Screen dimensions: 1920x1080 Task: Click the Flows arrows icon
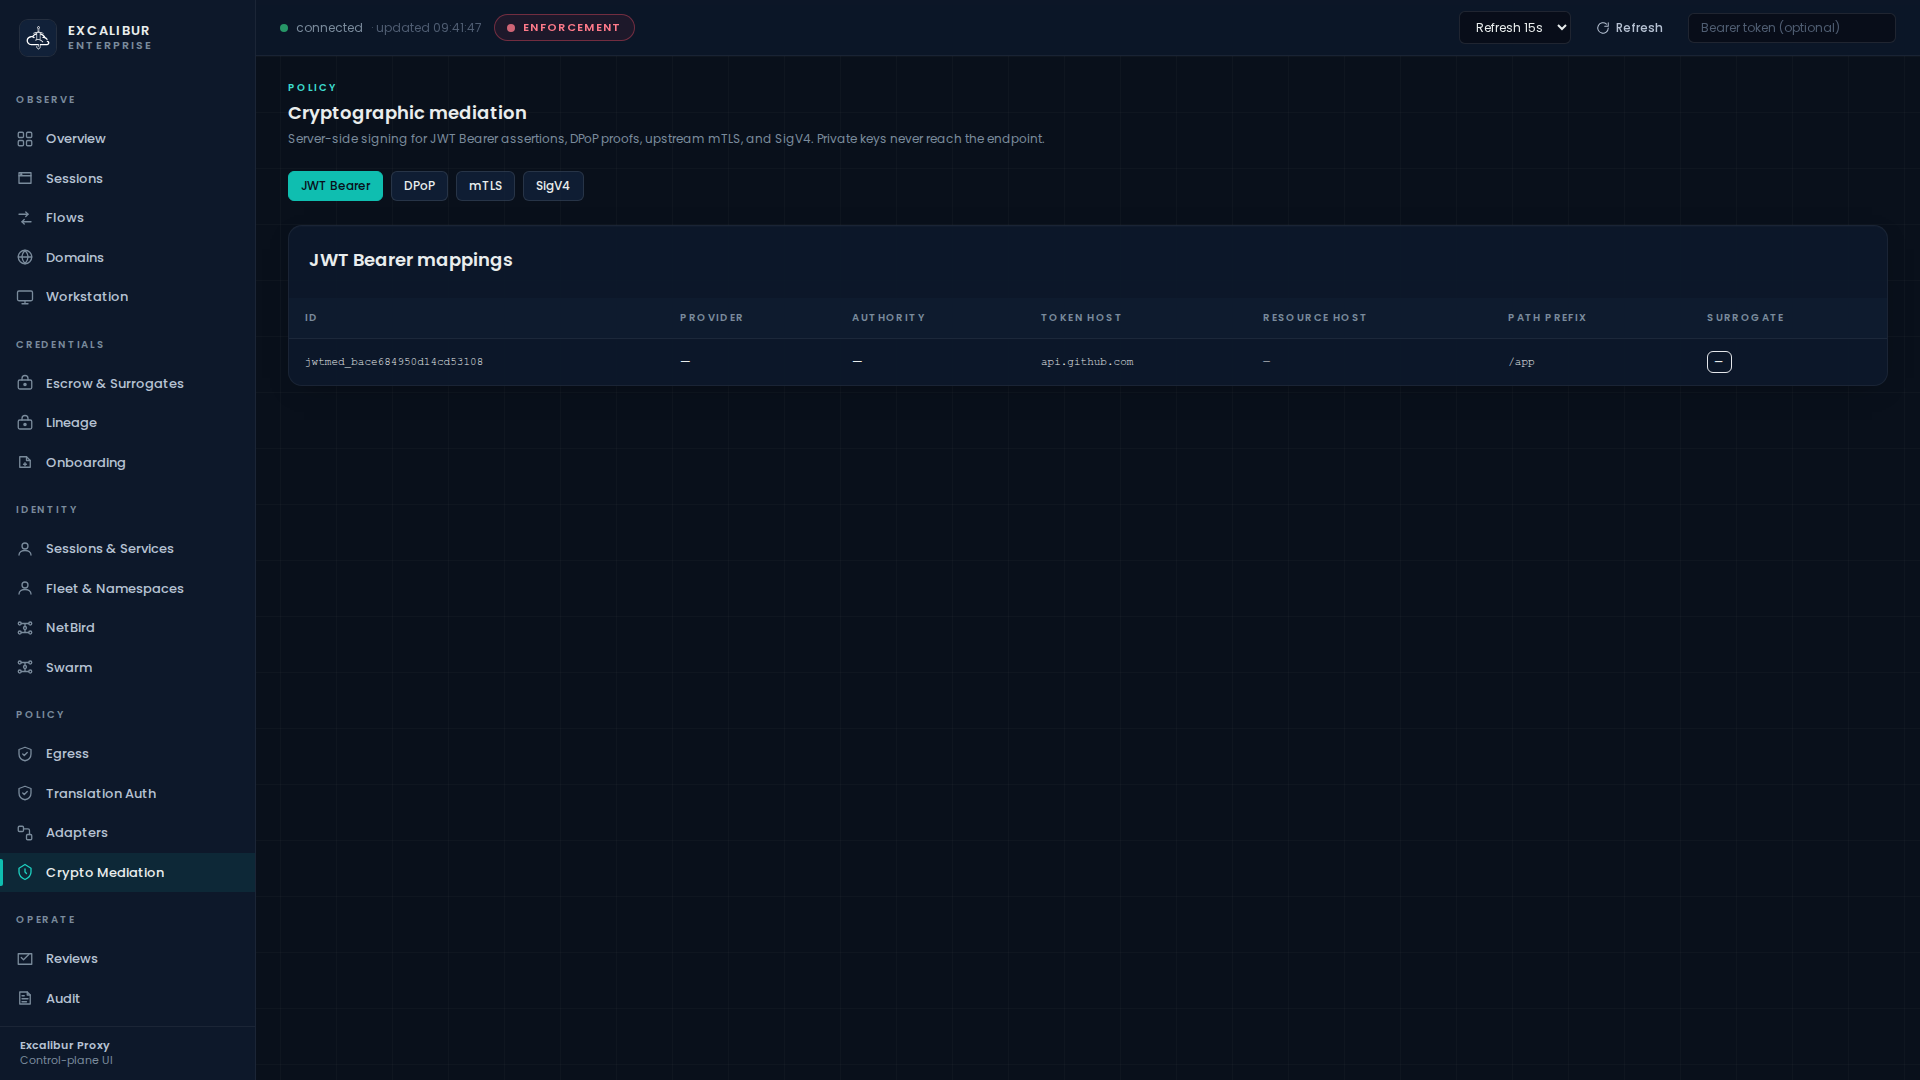25,218
